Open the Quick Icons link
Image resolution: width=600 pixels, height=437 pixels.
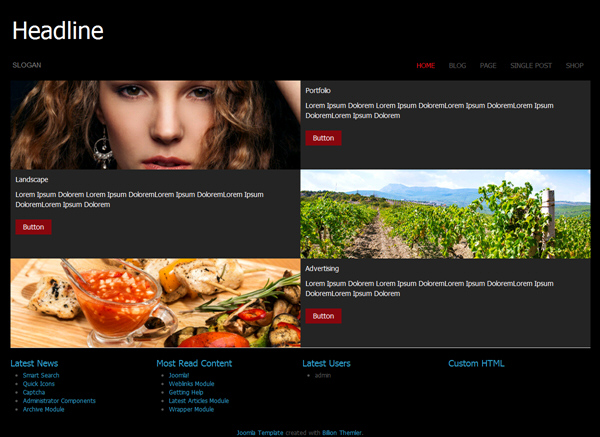39,384
